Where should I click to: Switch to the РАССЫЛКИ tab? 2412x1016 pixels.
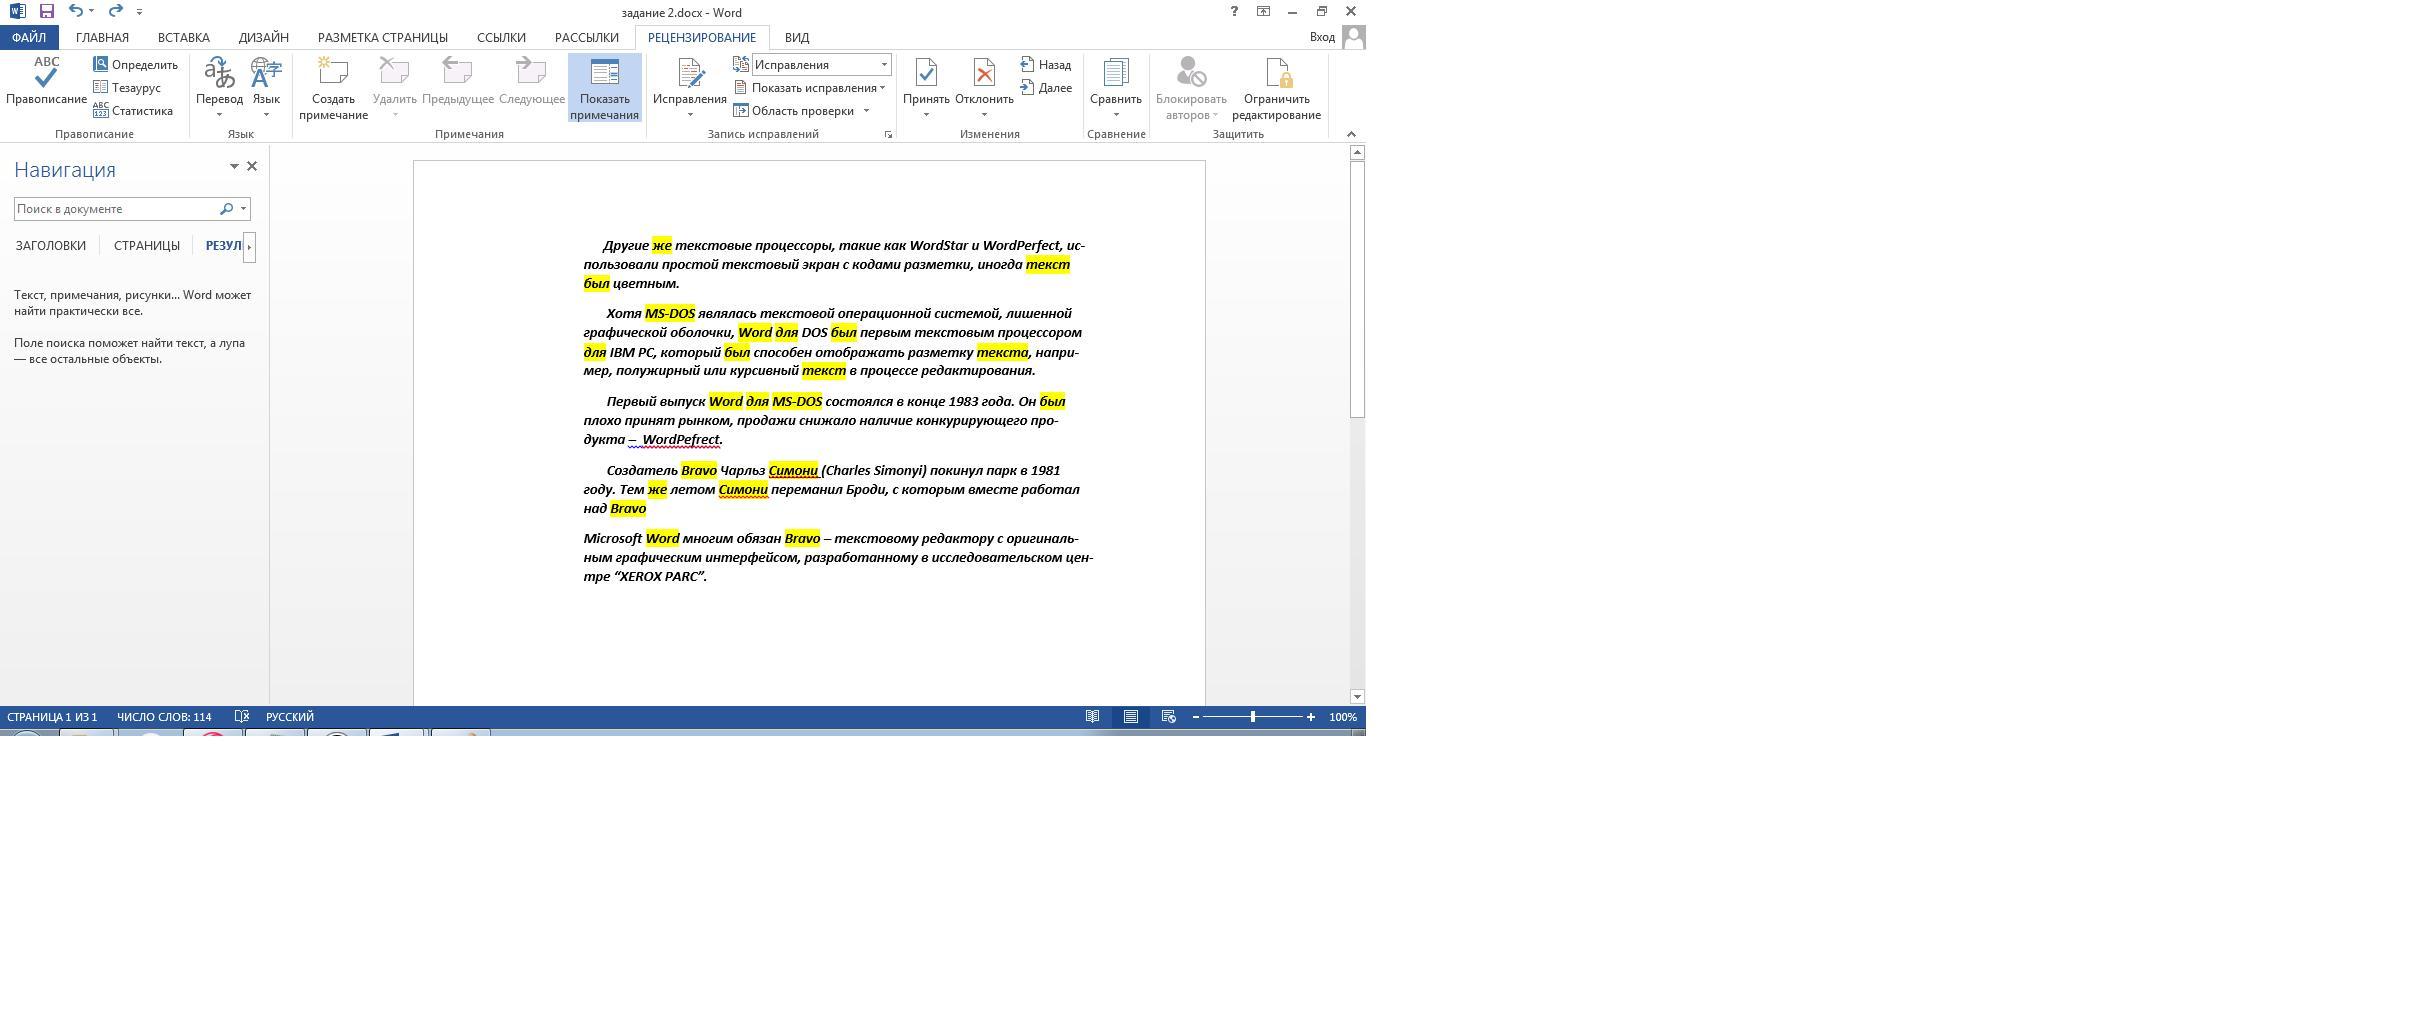click(586, 38)
